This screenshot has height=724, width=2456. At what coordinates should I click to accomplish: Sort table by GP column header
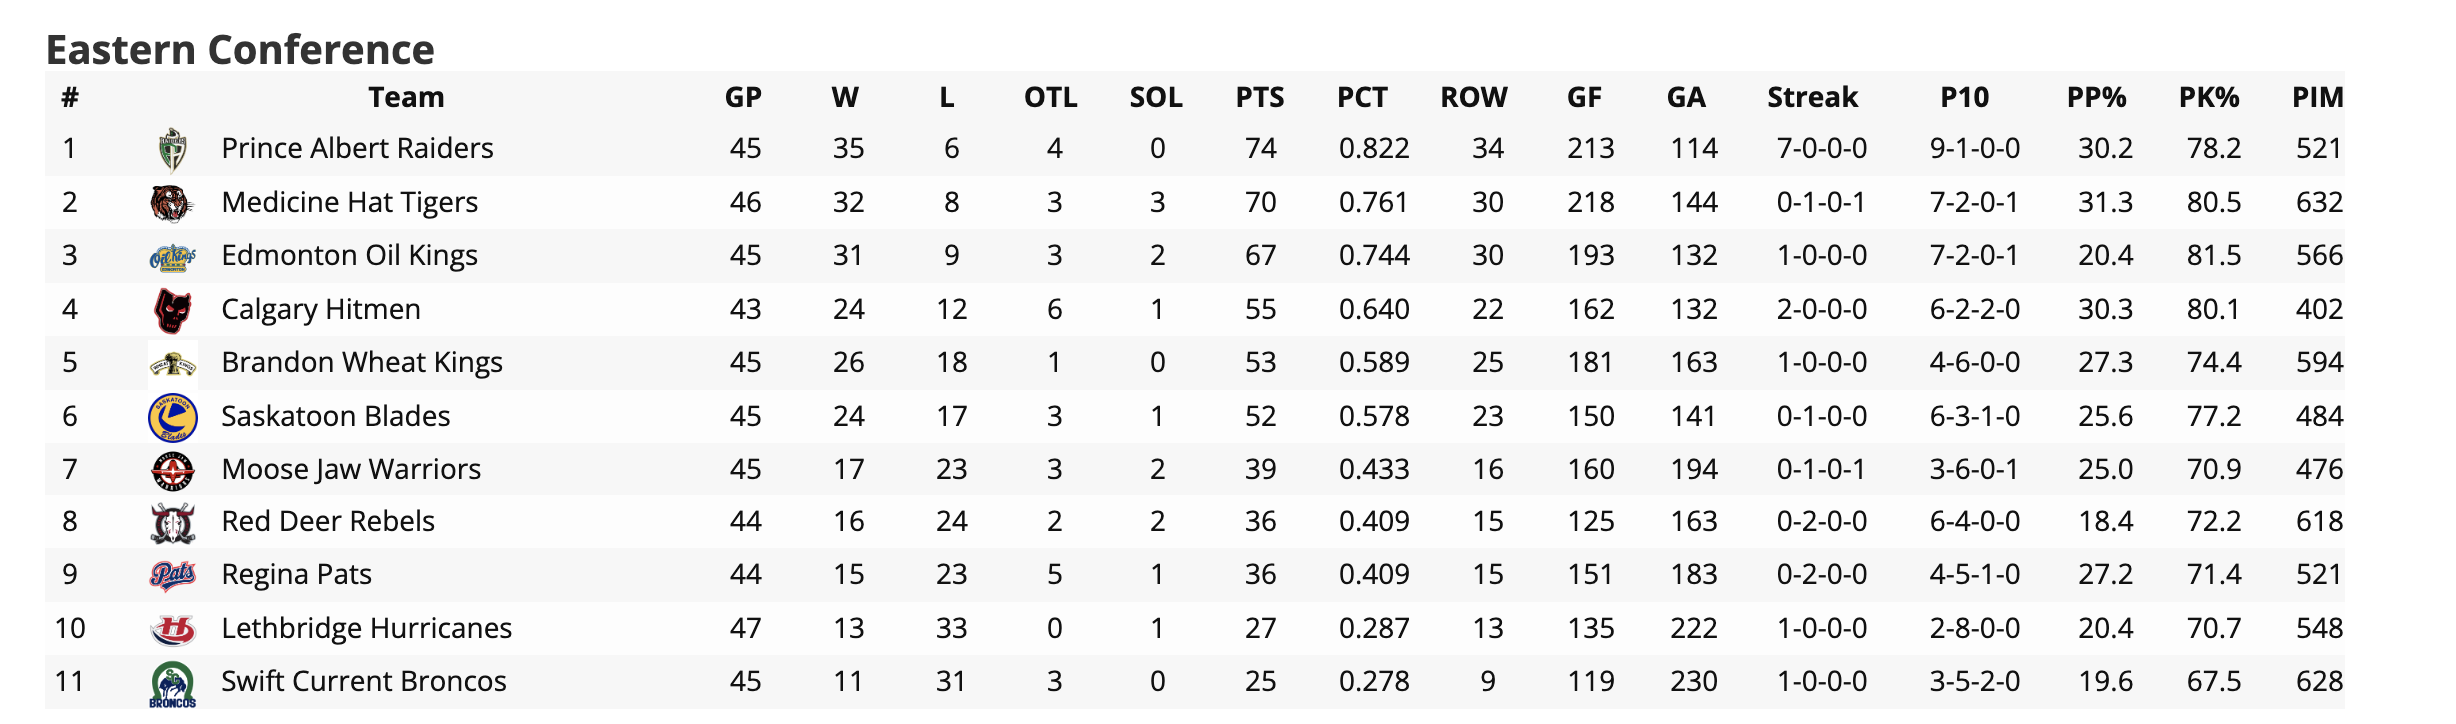click(743, 97)
